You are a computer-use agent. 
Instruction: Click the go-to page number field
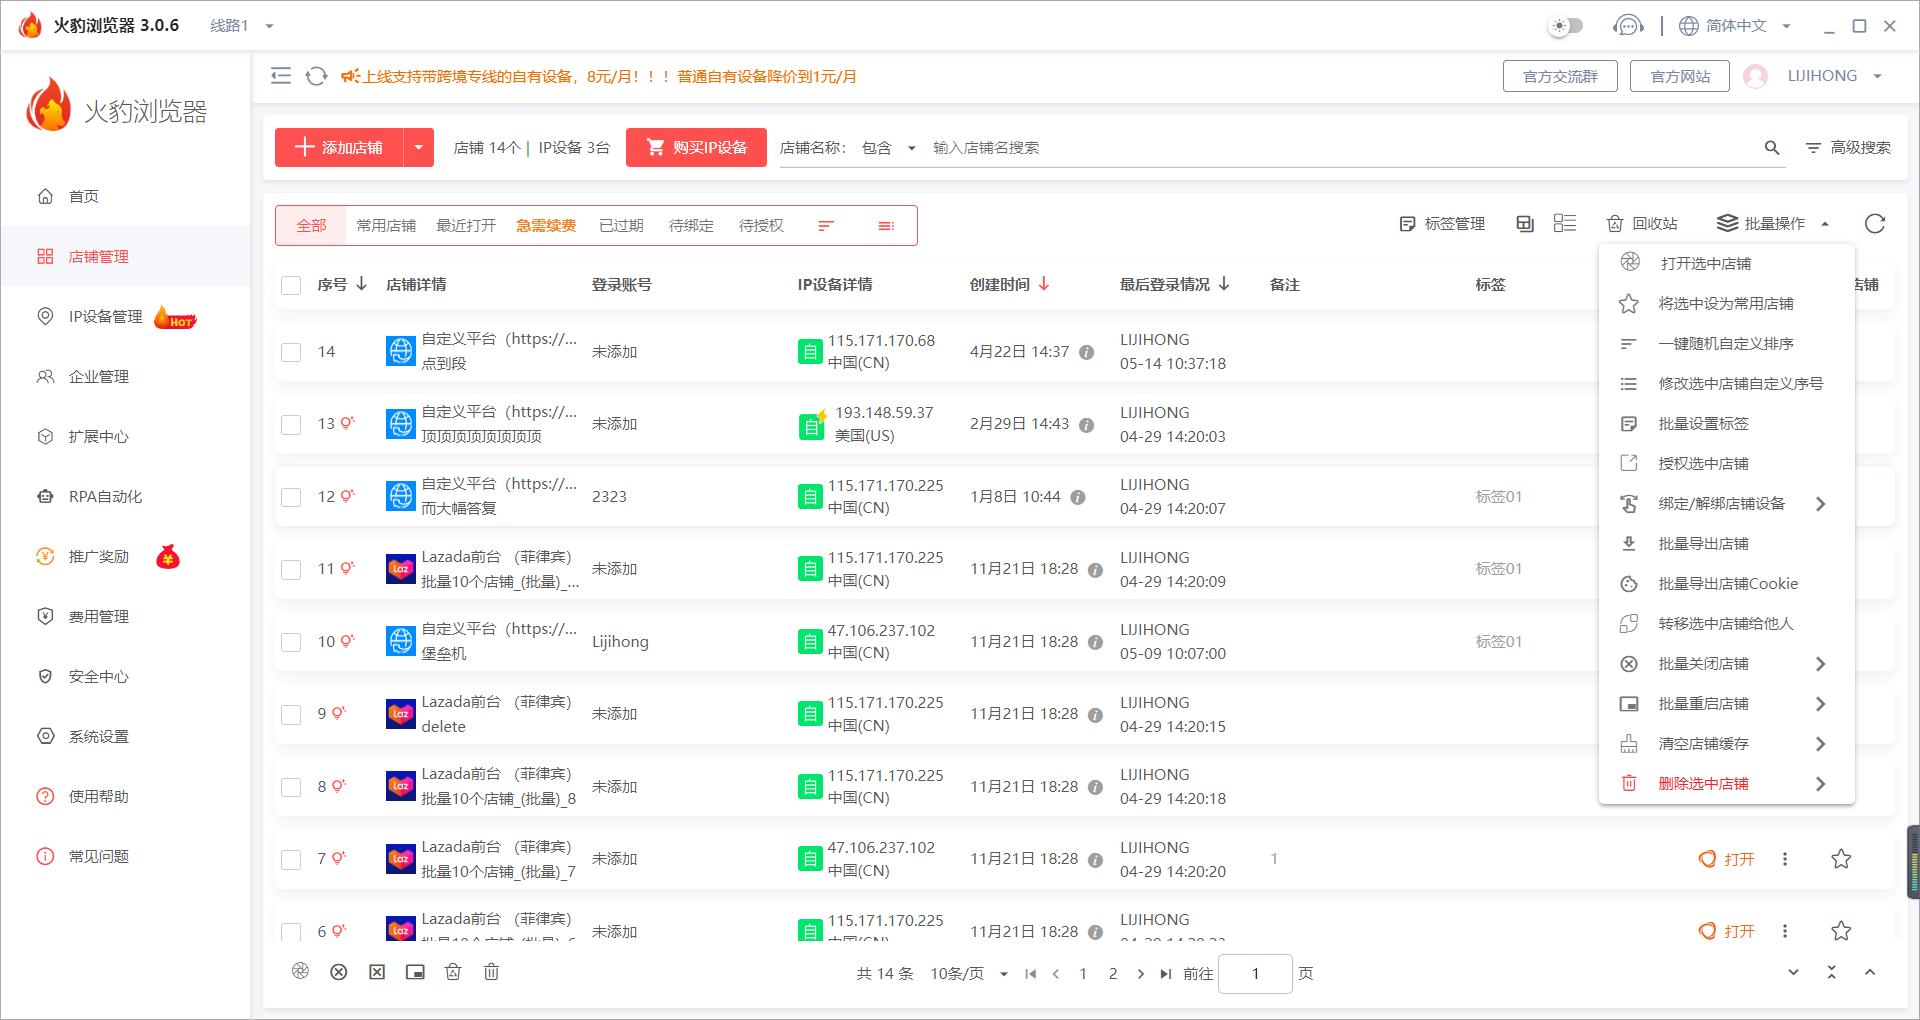point(1256,974)
